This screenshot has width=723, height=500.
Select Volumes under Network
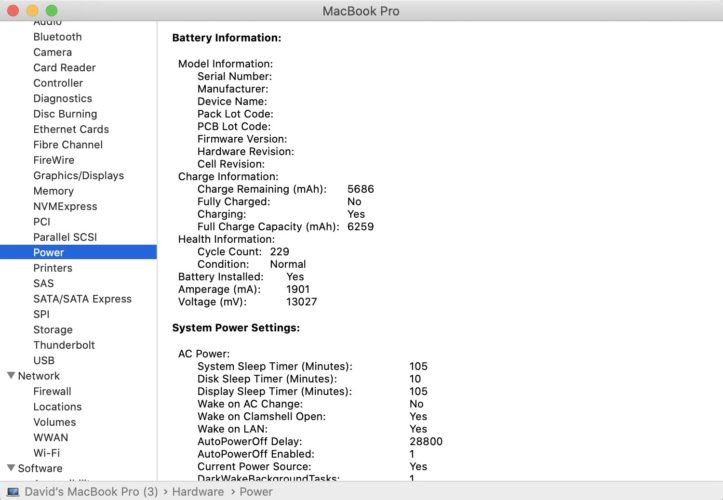click(x=54, y=422)
